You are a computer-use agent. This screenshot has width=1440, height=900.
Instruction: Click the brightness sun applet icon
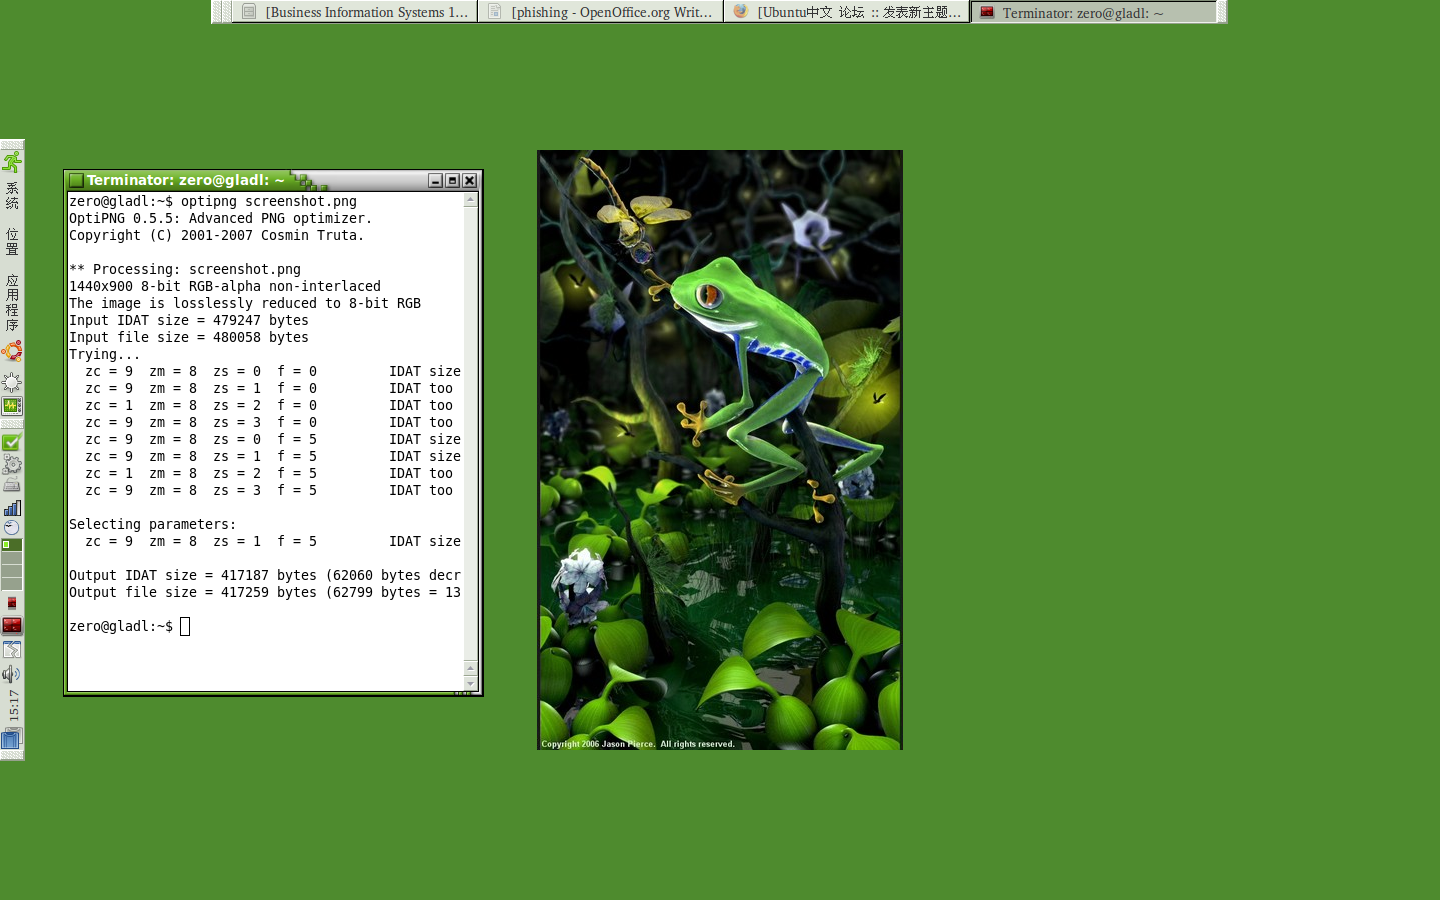click(12, 382)
